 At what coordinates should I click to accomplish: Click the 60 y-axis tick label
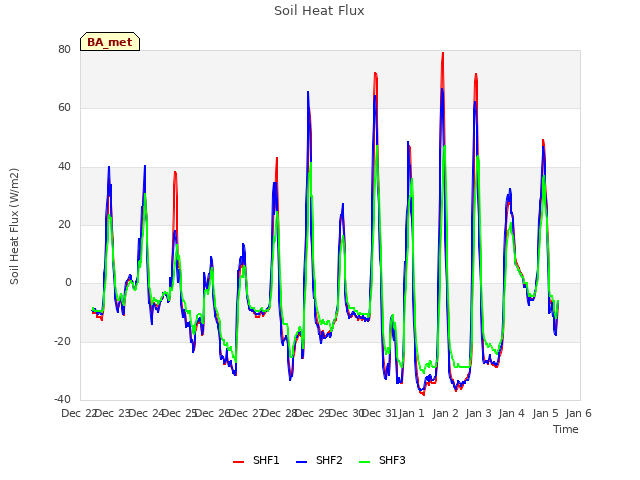click(64, 108)
